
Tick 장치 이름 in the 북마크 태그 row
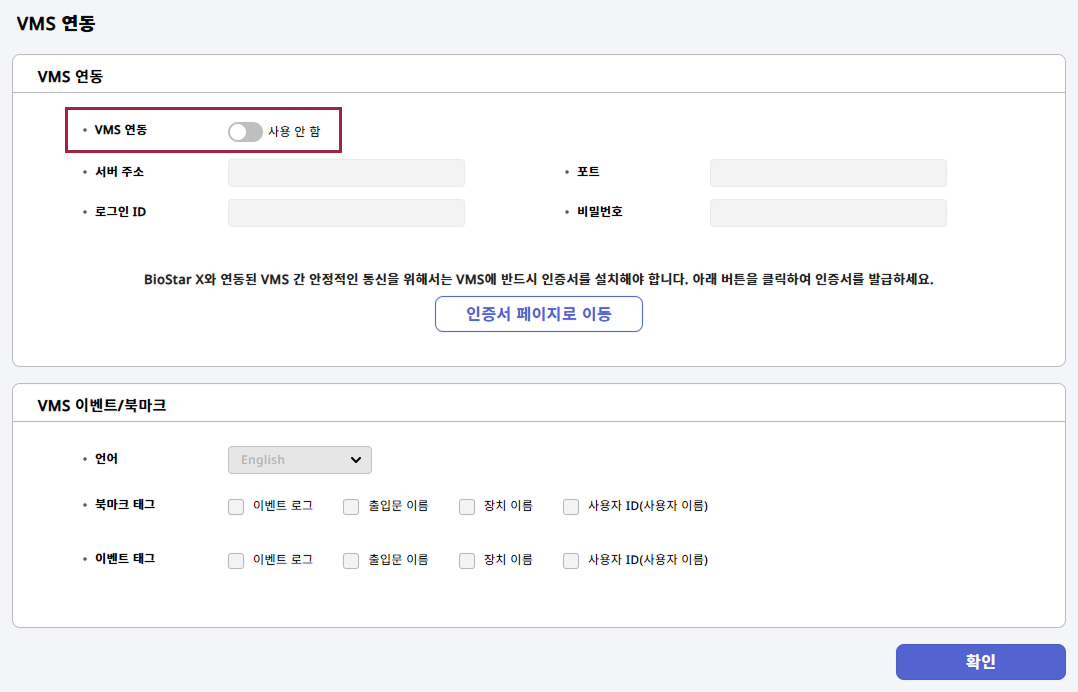tap(467, 507)
